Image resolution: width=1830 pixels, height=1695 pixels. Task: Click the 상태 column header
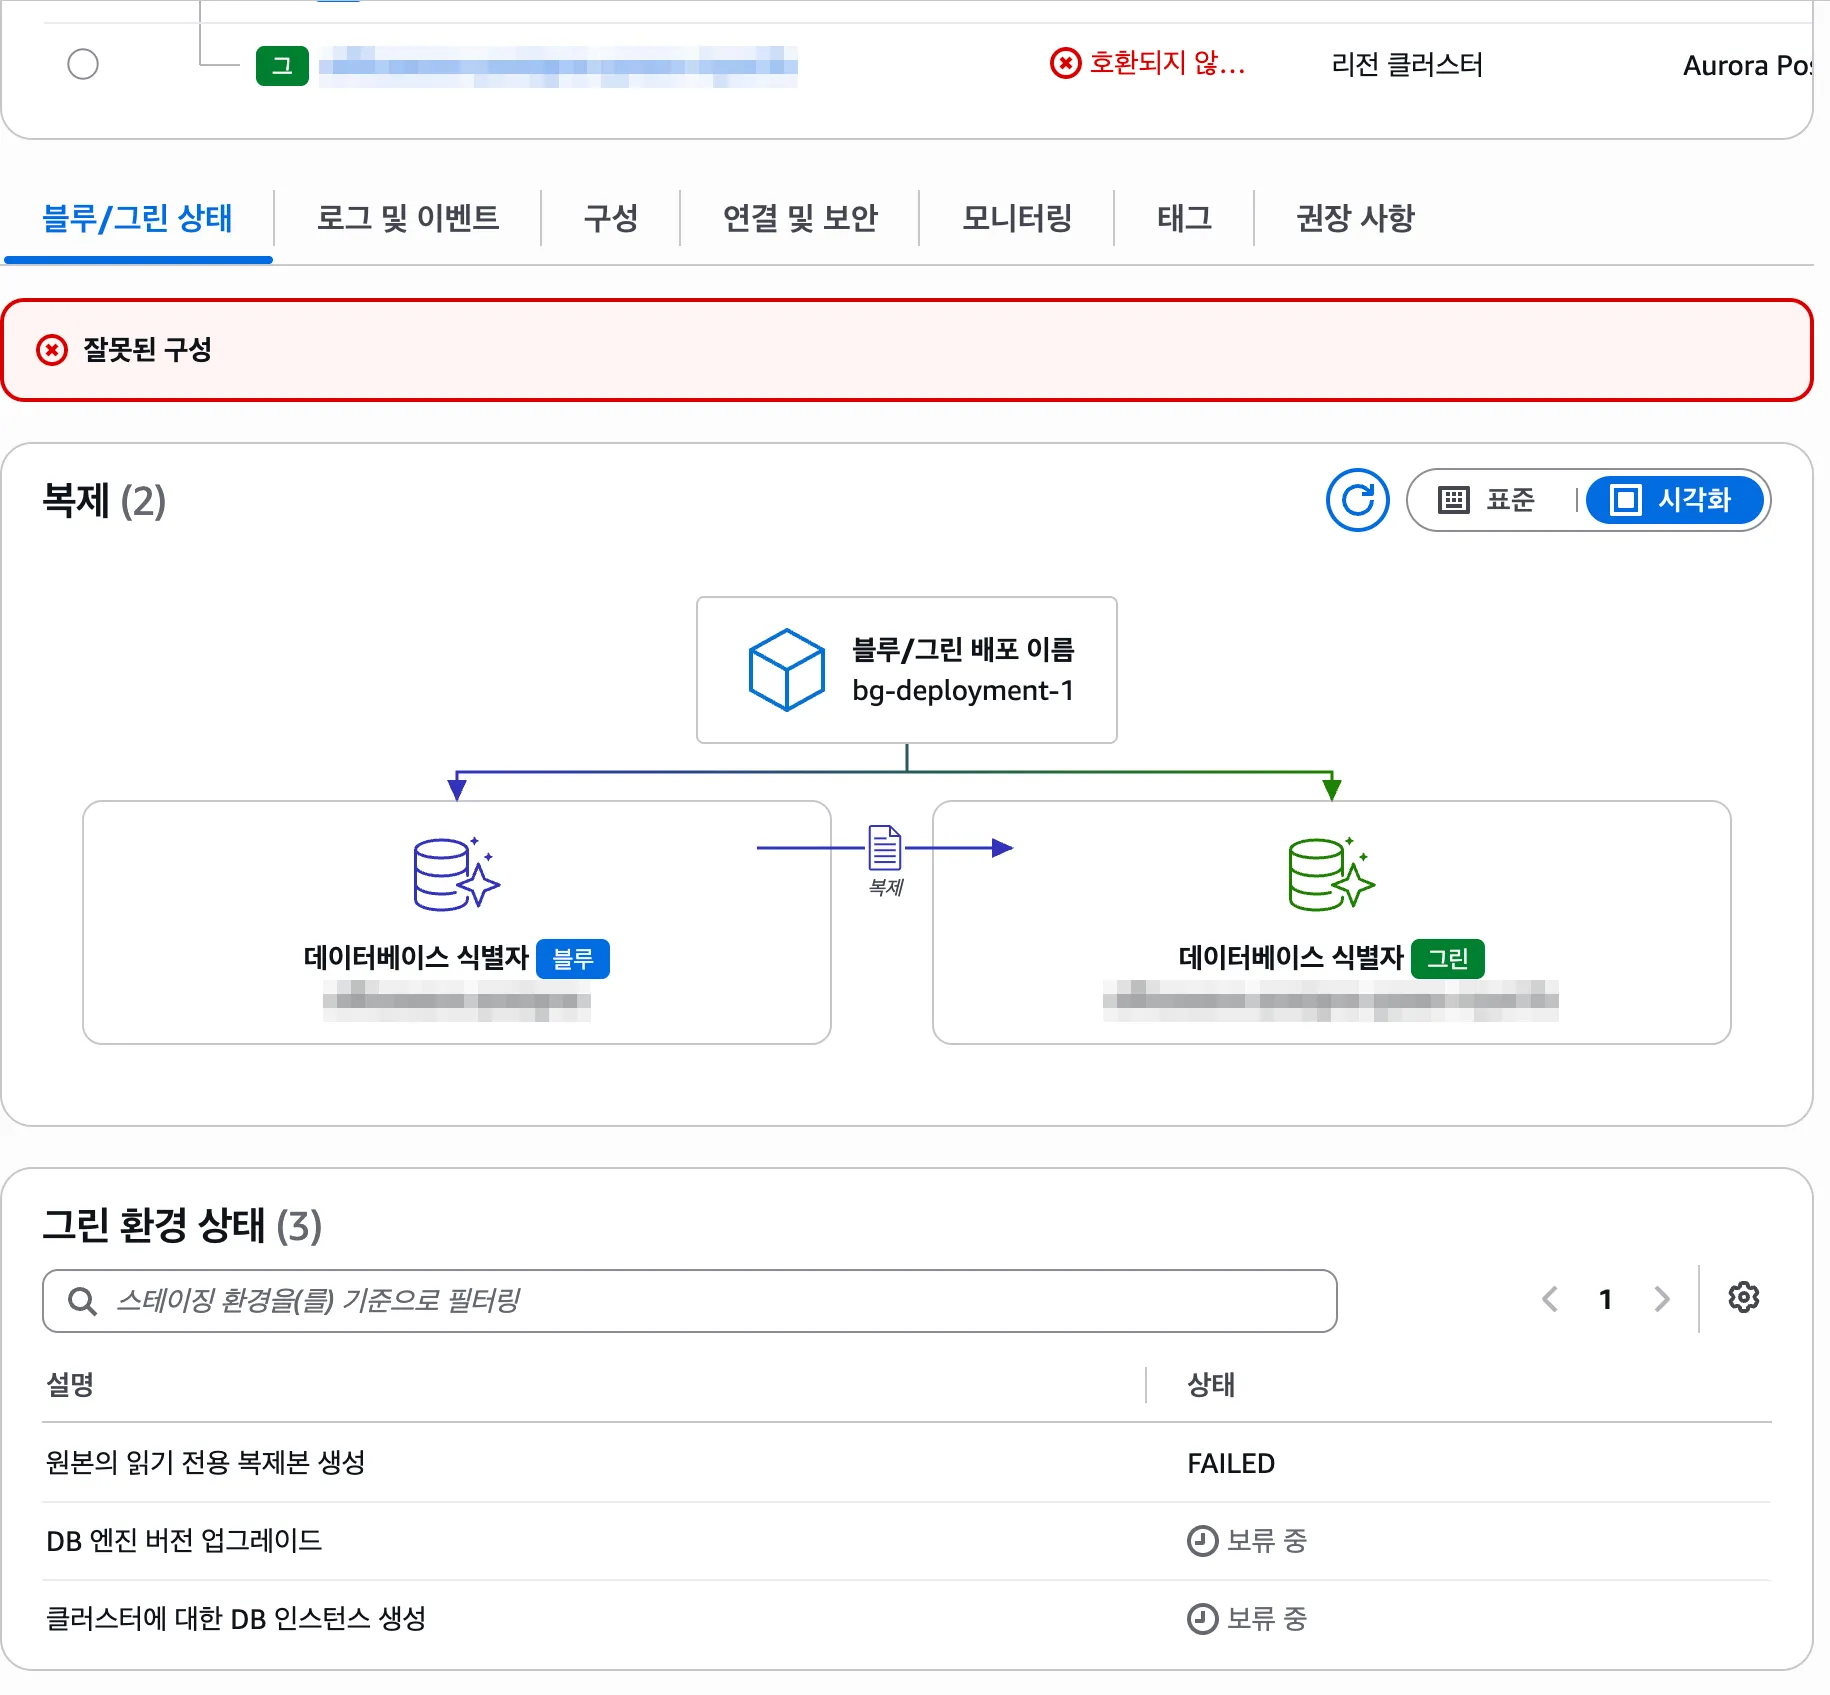[1211, 1385]
